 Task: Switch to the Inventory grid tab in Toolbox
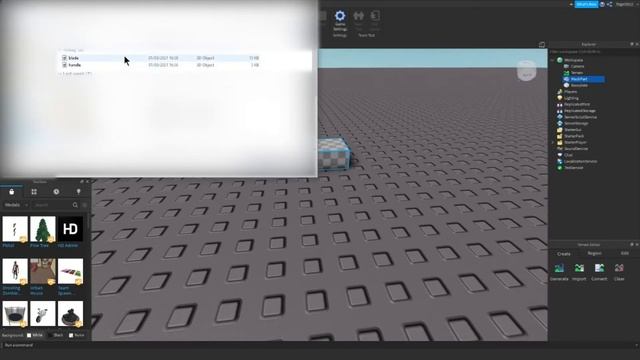click(x=34, y=191)
